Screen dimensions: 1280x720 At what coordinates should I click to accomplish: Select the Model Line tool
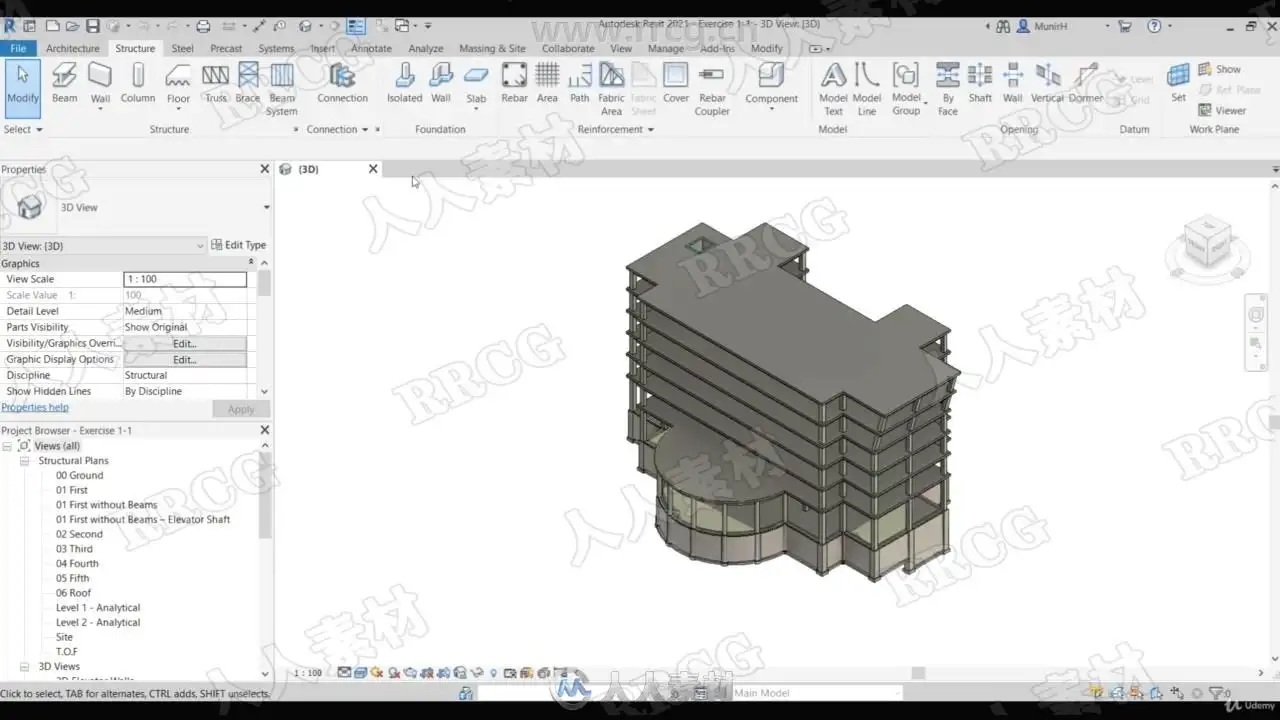pyautogui.click(x=867, y=89)
